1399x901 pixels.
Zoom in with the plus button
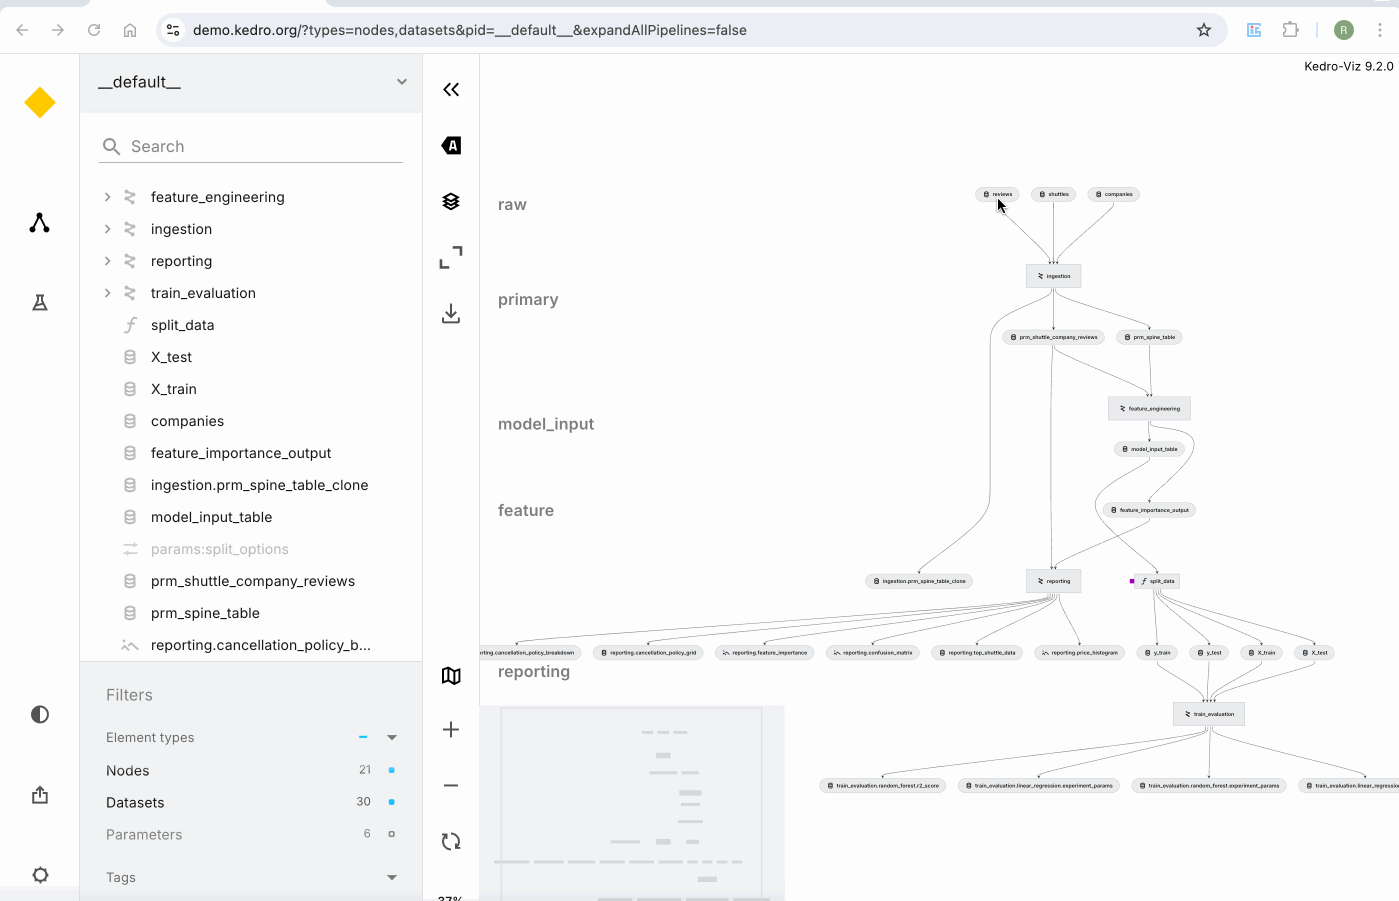coord(451,730)
